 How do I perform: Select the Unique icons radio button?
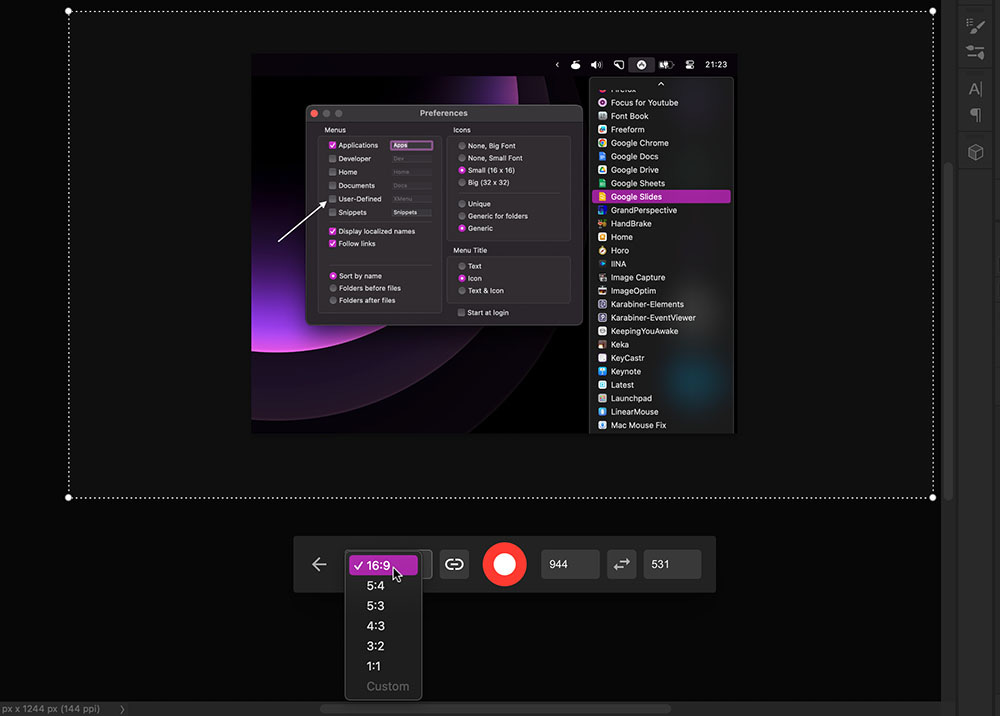(462, 204)
